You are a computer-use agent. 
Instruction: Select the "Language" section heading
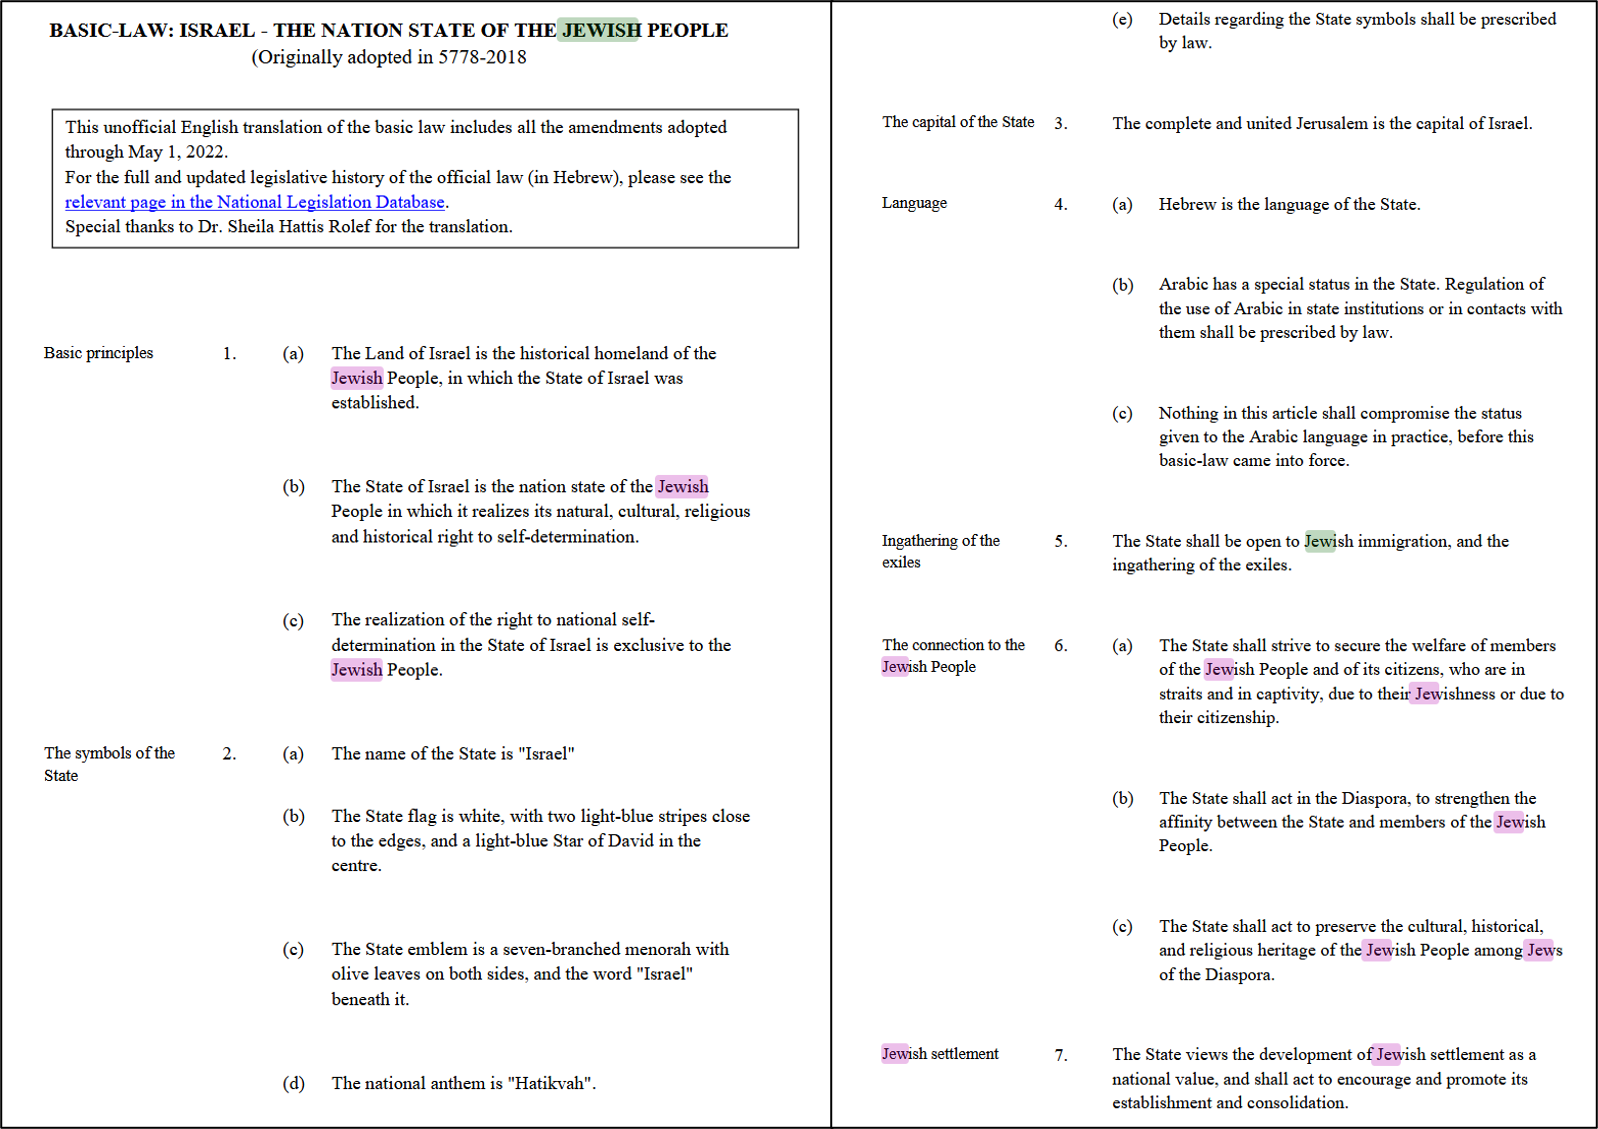click(x=914, y=203)
